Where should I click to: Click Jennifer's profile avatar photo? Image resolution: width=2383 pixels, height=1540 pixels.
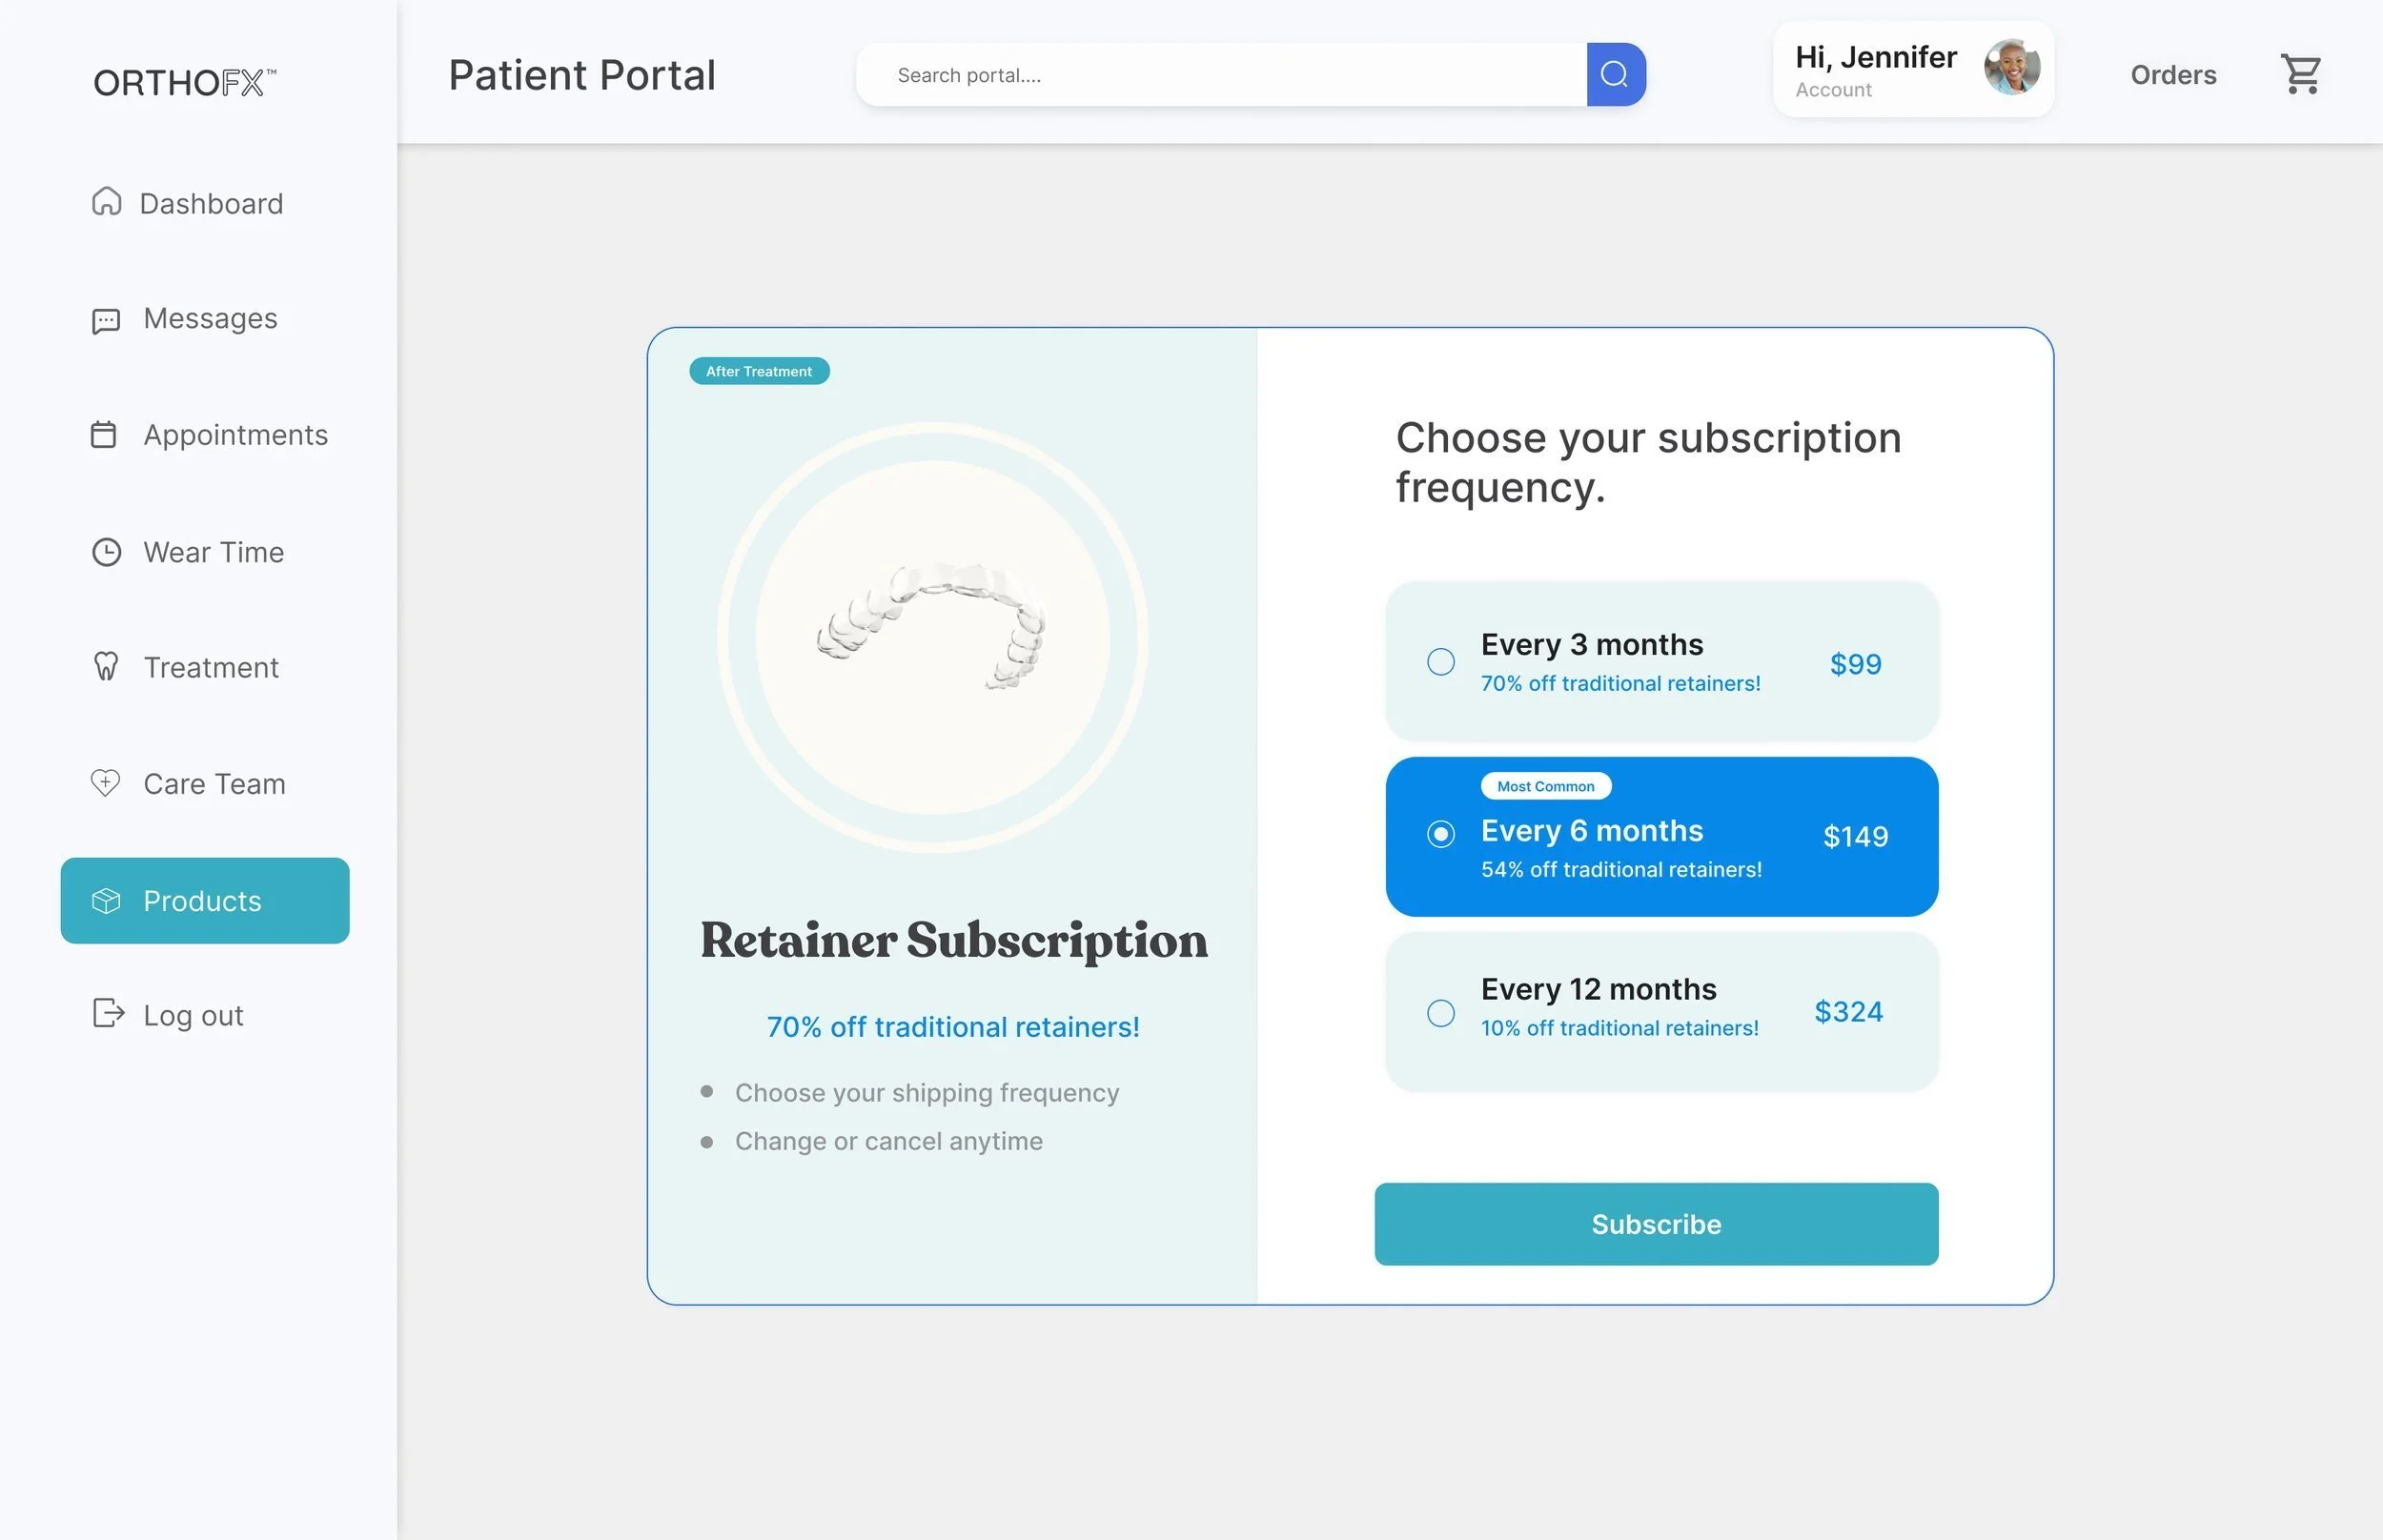point(2011,68)
